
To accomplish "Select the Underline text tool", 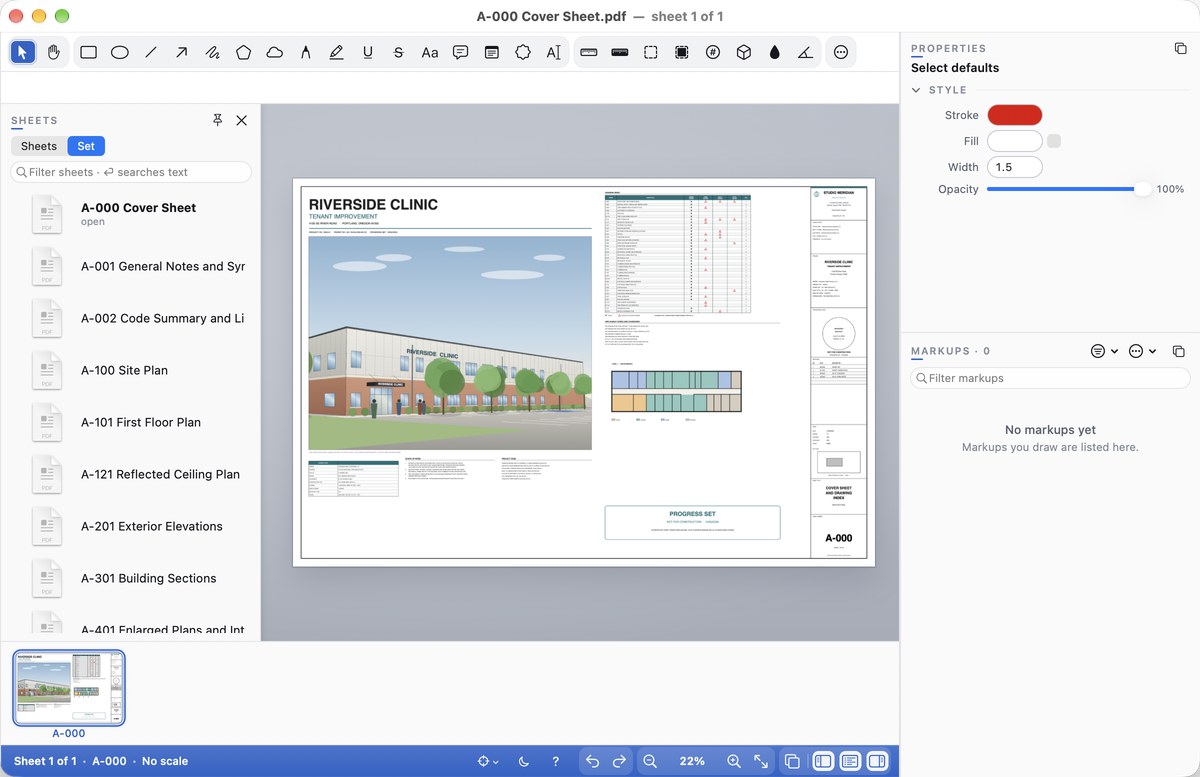I will 367,52.
